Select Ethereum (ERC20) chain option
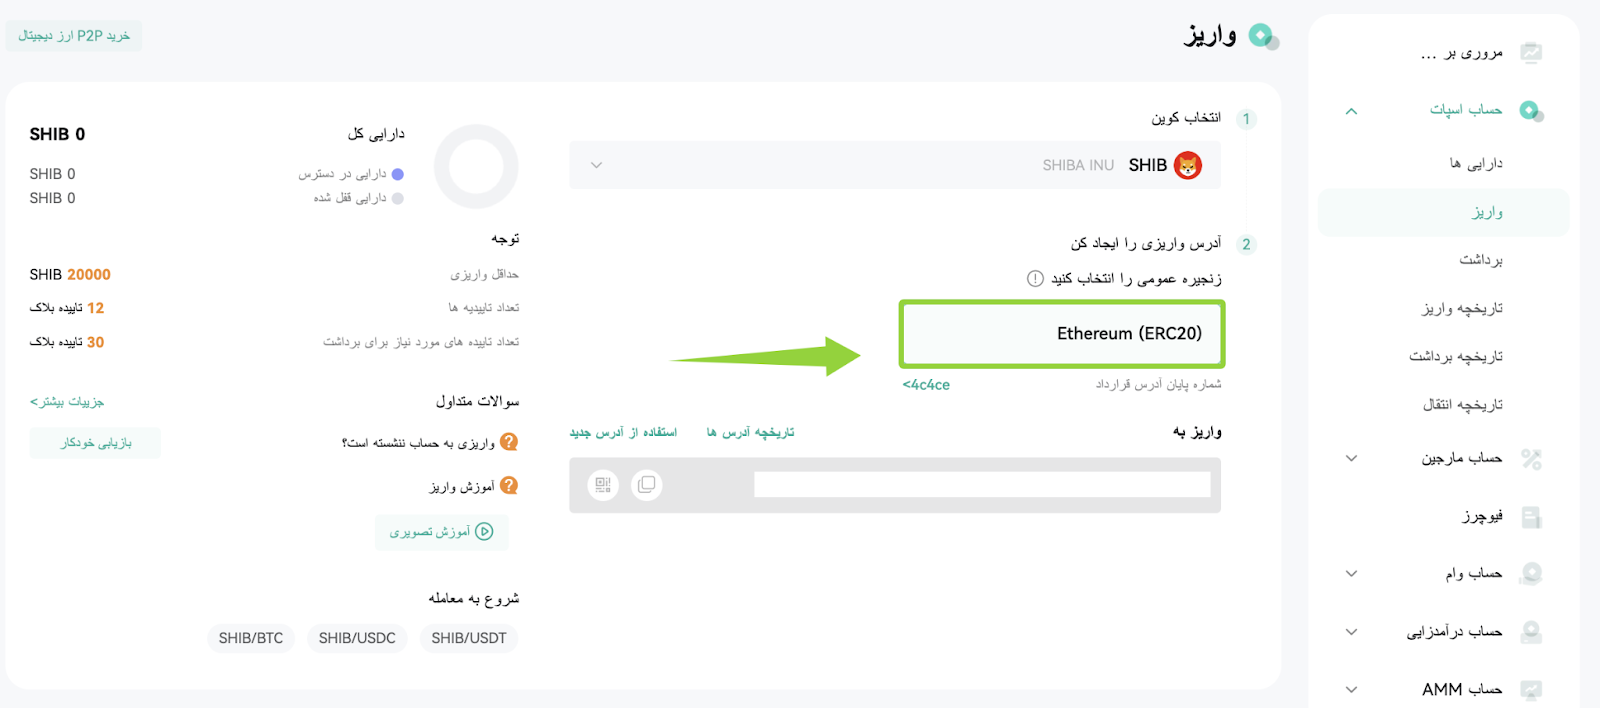The image size is (1600, 708). [1062, 334]
